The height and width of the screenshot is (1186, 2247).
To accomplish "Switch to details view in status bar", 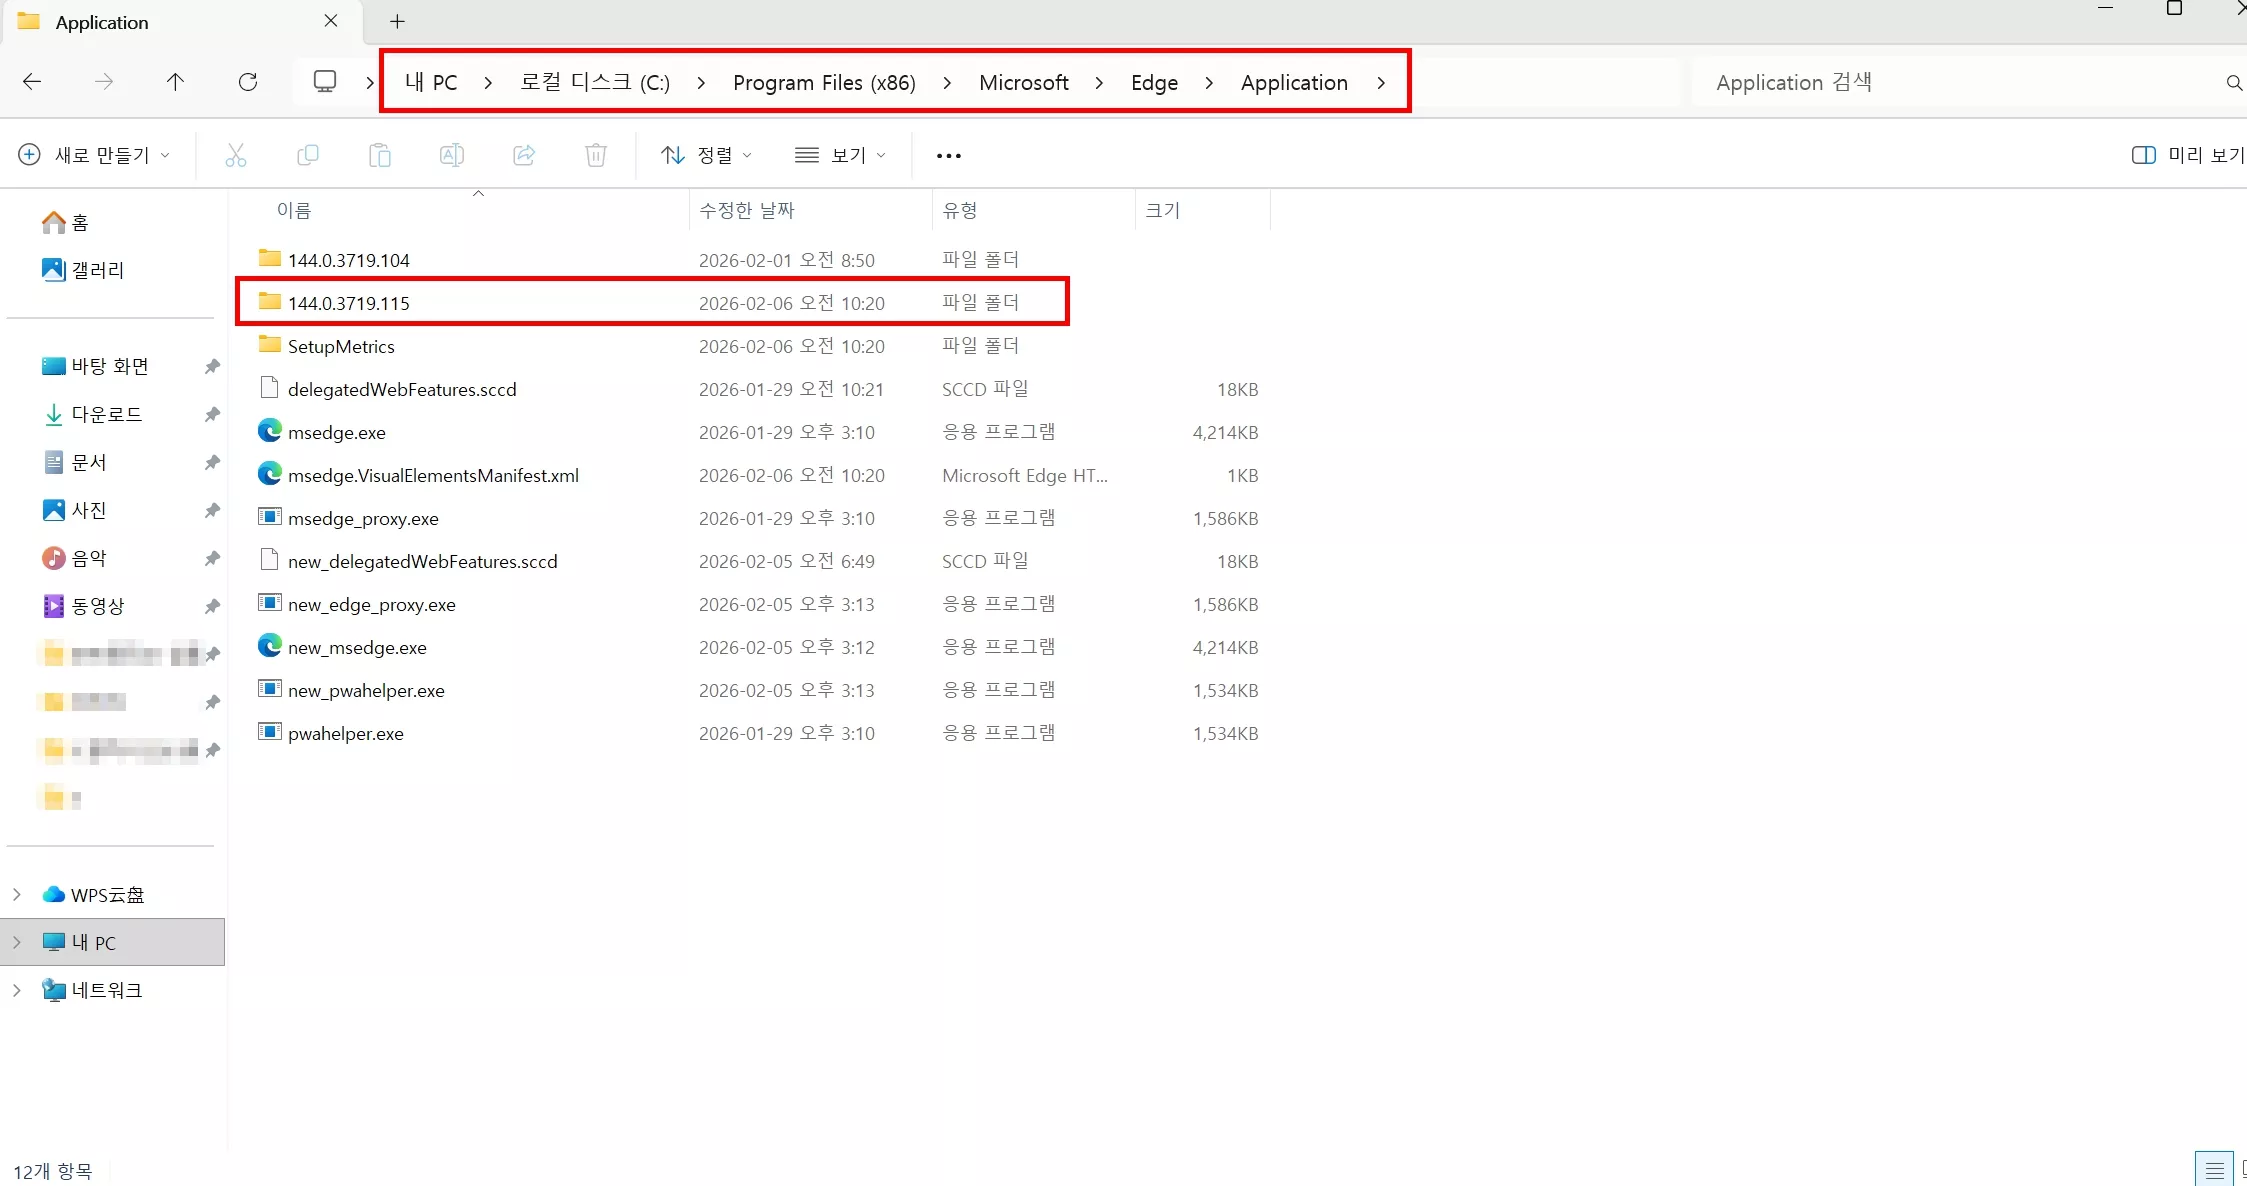I will 2214,1168.
